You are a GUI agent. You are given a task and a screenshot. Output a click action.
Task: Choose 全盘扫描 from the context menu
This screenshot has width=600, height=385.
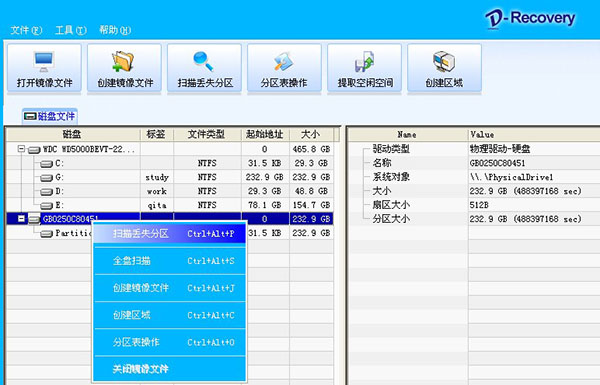[x=170, y=261]
